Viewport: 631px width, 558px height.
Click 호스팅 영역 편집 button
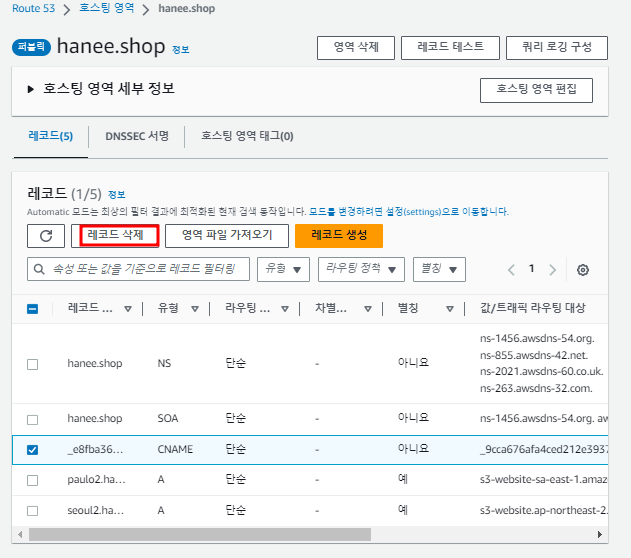[x=536, y=90]
